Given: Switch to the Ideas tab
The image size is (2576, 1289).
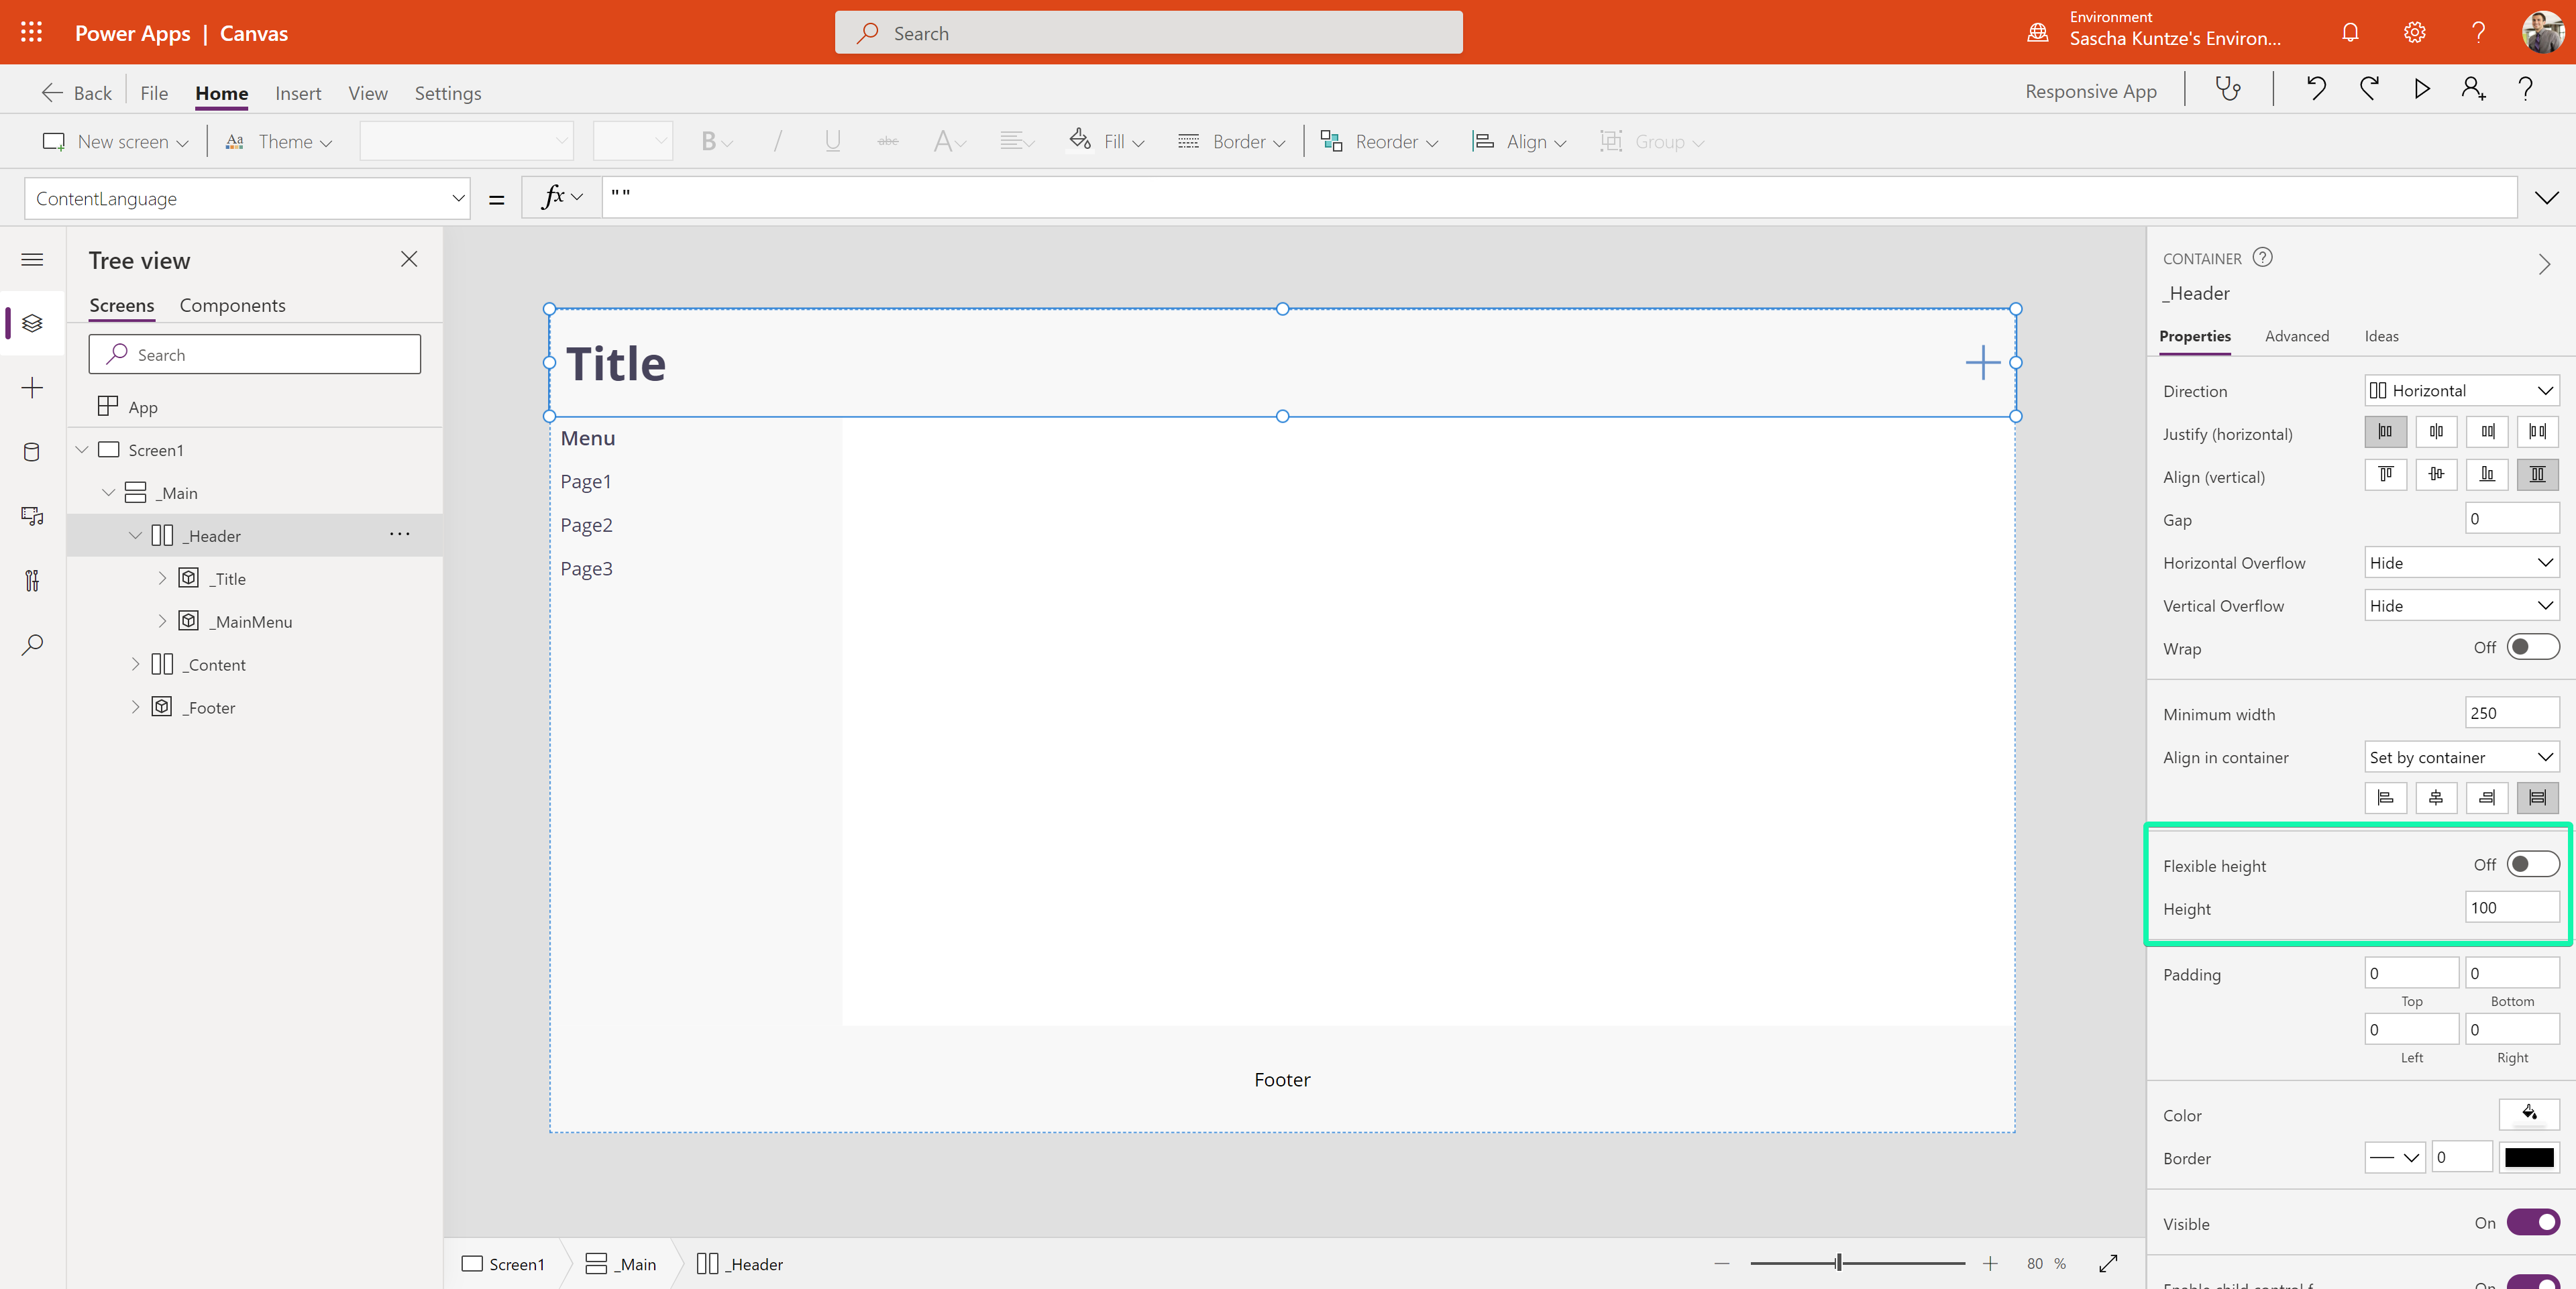Looking at the screenshot, I should pyautogui.click(x=2382, y=335).
